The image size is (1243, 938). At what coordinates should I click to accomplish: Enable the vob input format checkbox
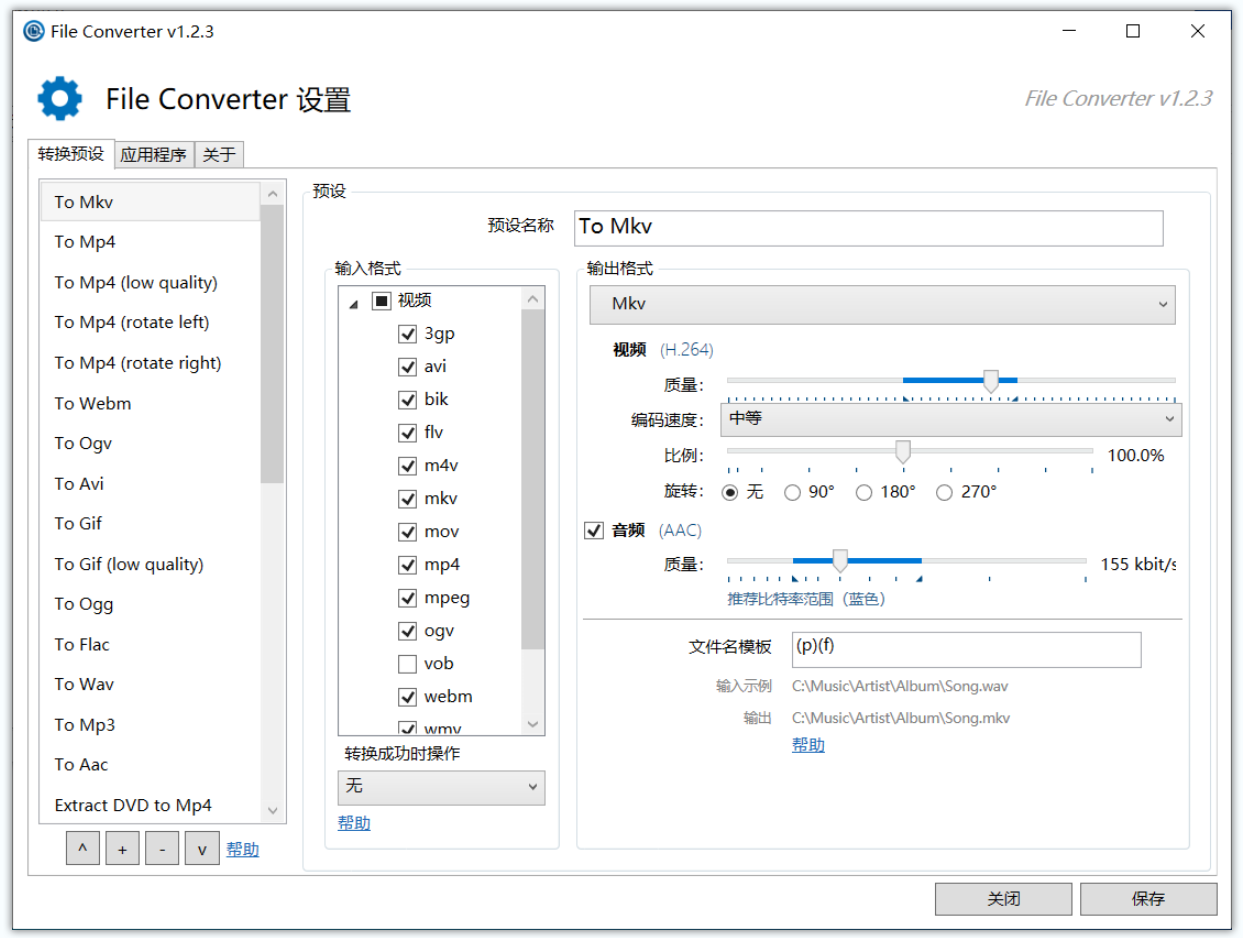tap(407, 663)
